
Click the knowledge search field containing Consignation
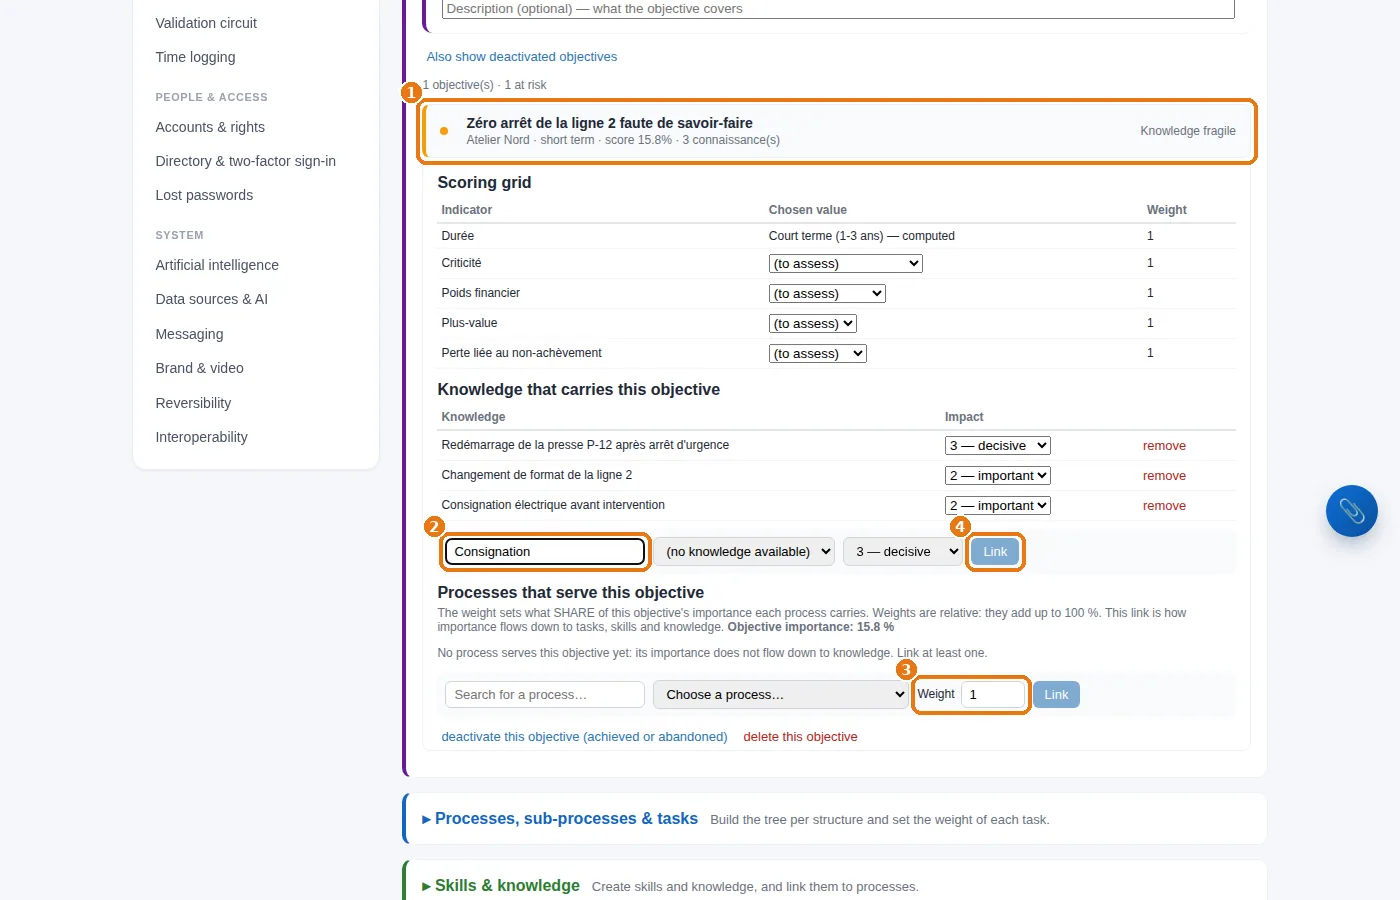[x=545, y=552]
